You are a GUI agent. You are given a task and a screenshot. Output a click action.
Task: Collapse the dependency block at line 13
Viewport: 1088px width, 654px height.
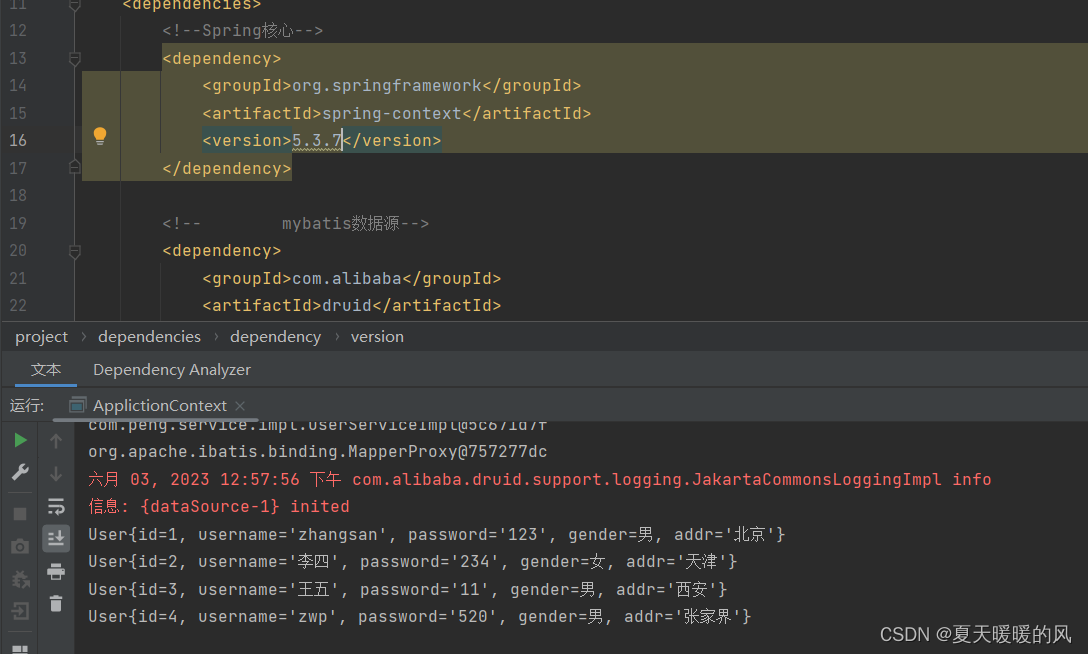75,59
